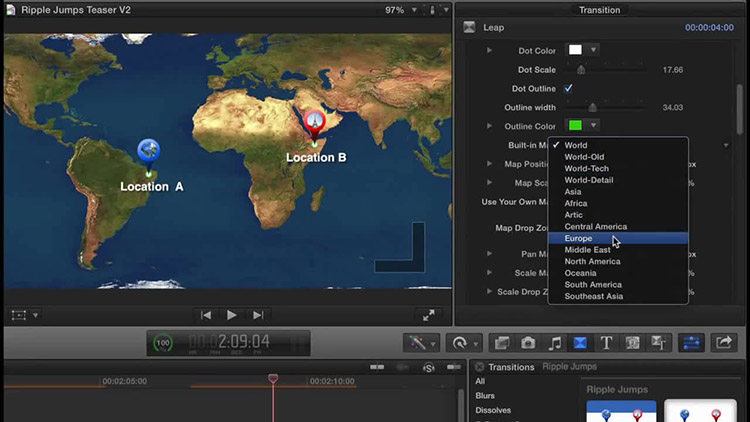Choose Oceania from the map menu
The height and width of the screenshot is (422, 750).
click(618, 273)
